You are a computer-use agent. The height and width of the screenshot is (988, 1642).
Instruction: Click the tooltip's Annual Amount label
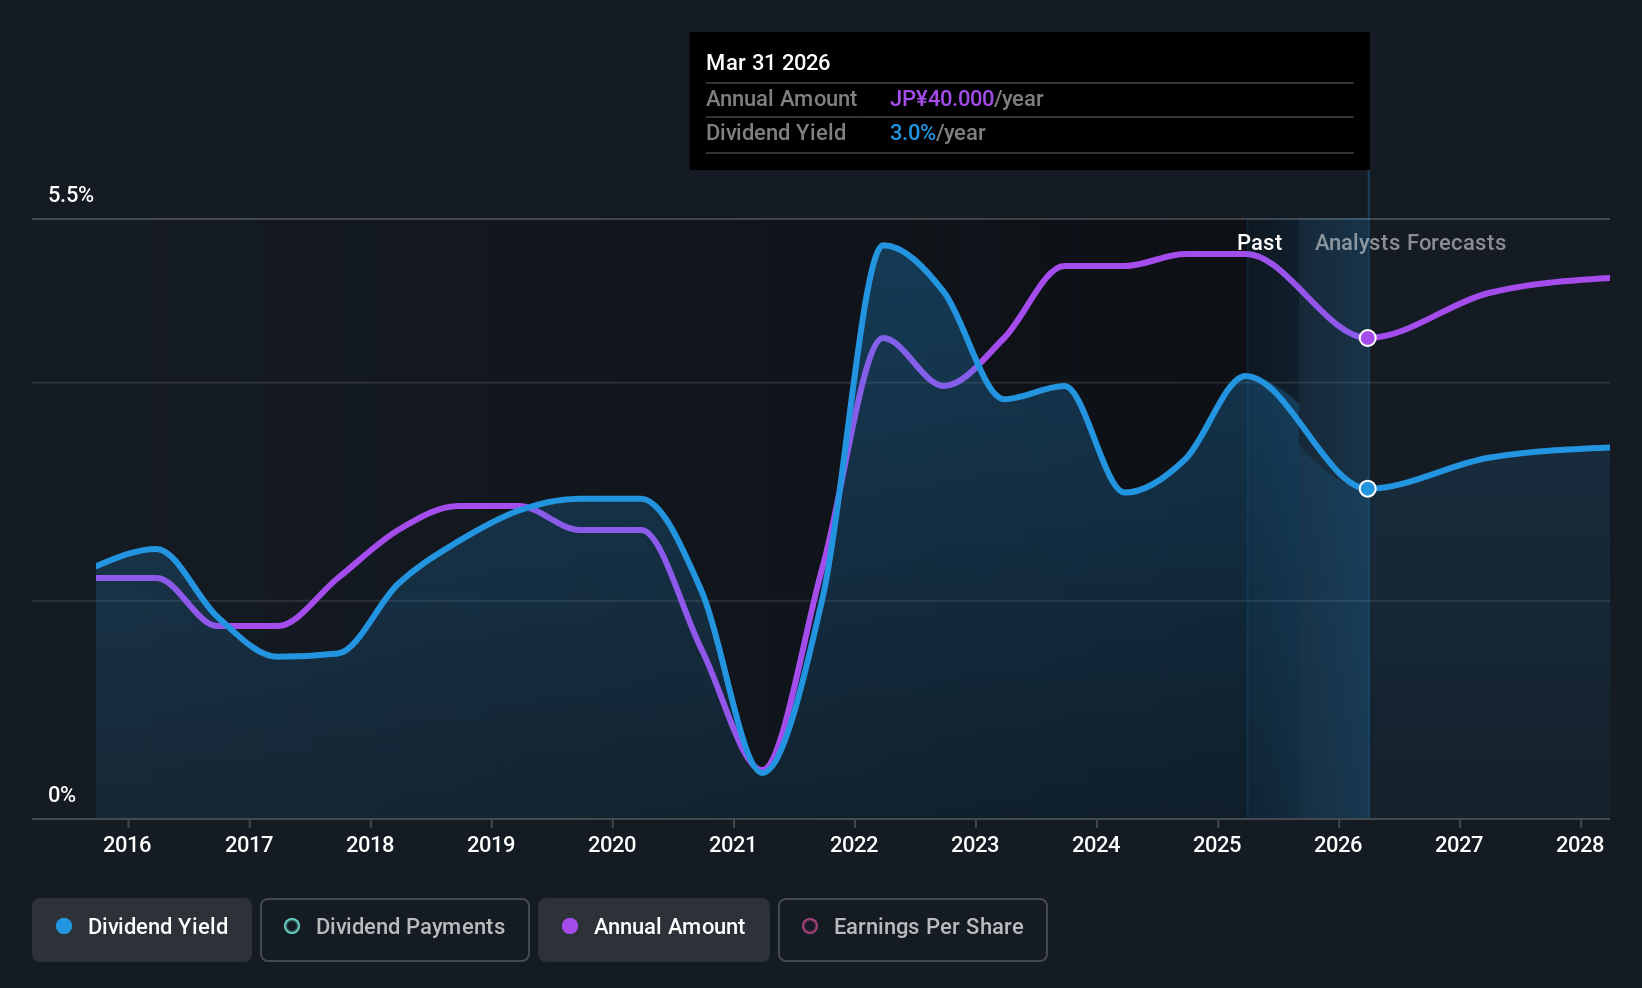pos(781,99)
